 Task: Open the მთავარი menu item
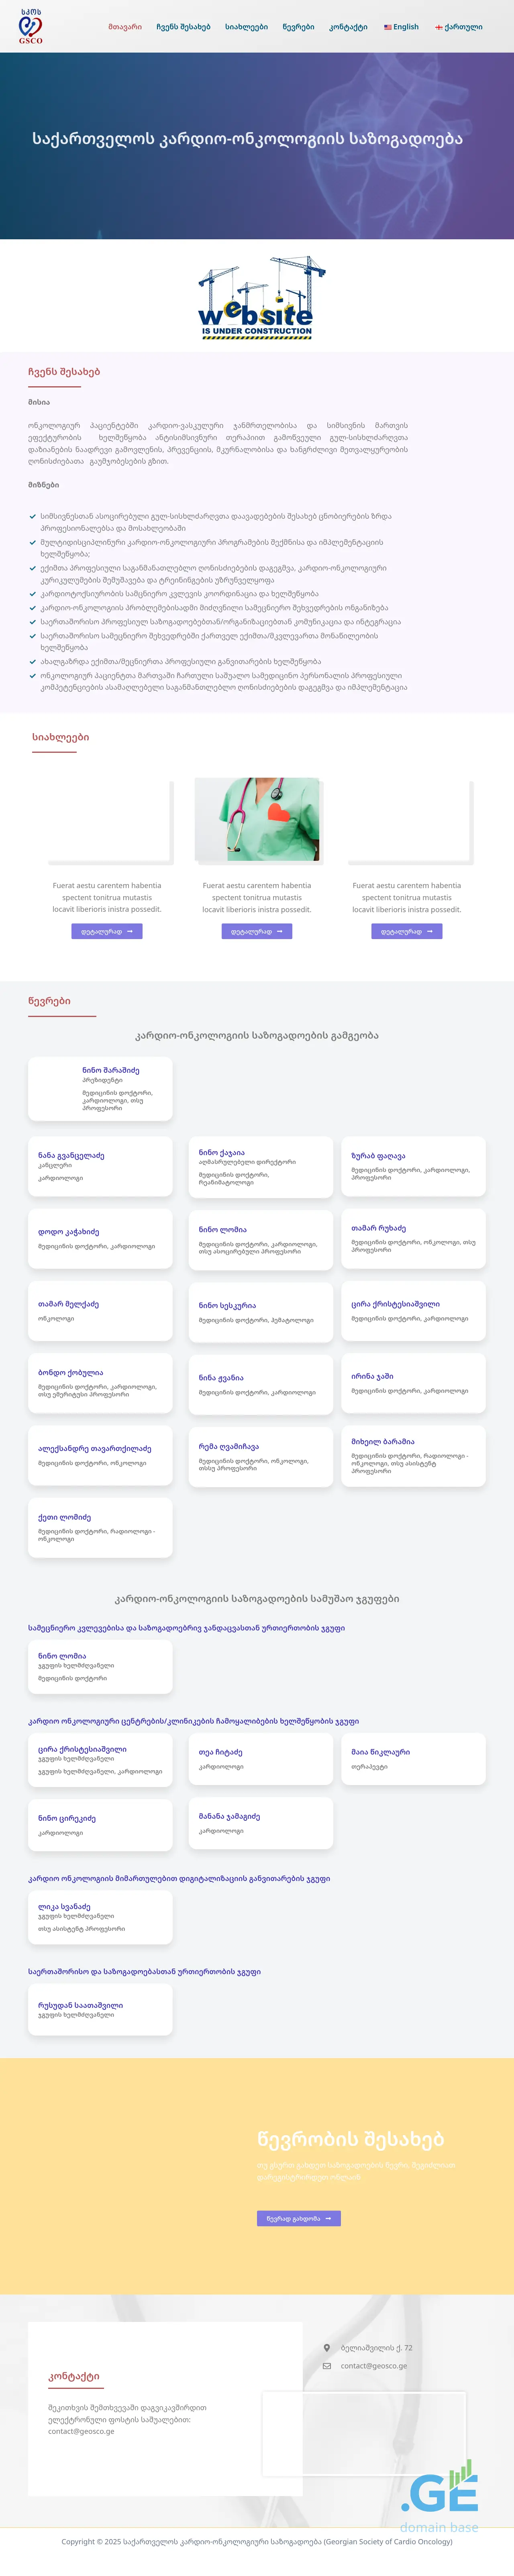(x=125, y=27)
